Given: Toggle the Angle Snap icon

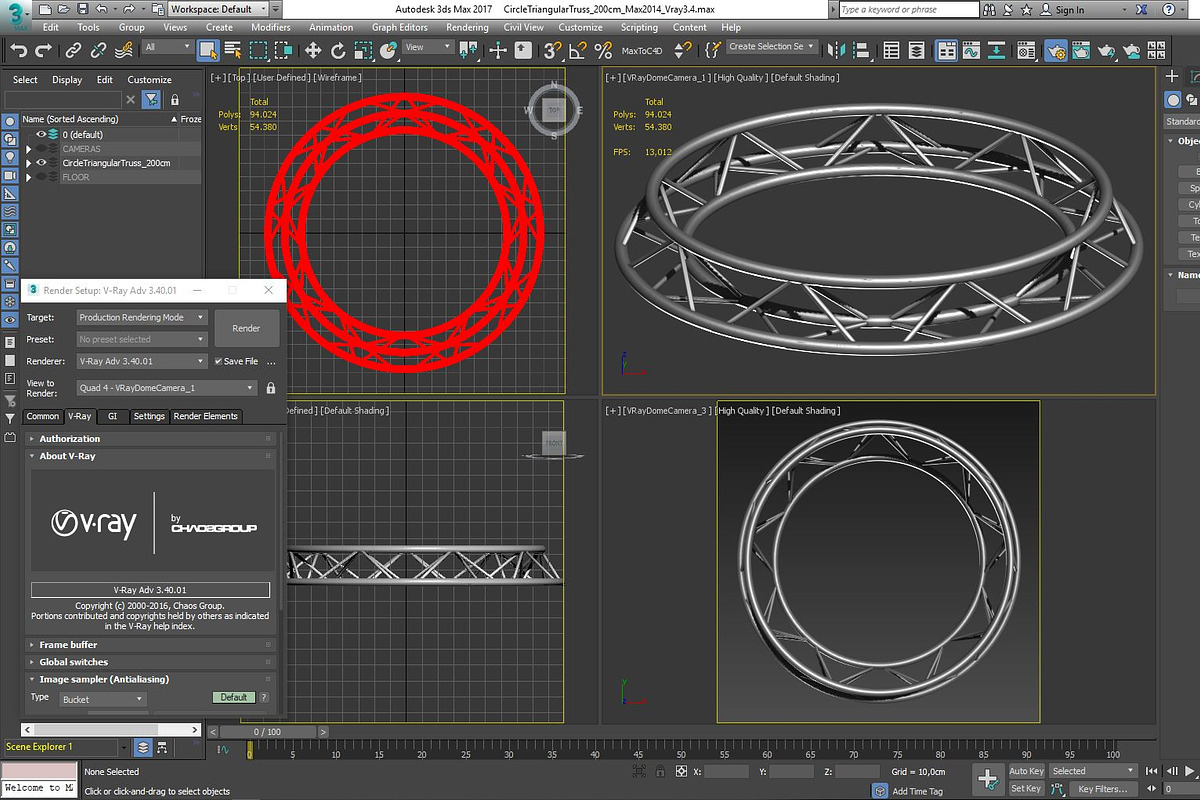Looking at the screenshot, I should click(579, 50).
